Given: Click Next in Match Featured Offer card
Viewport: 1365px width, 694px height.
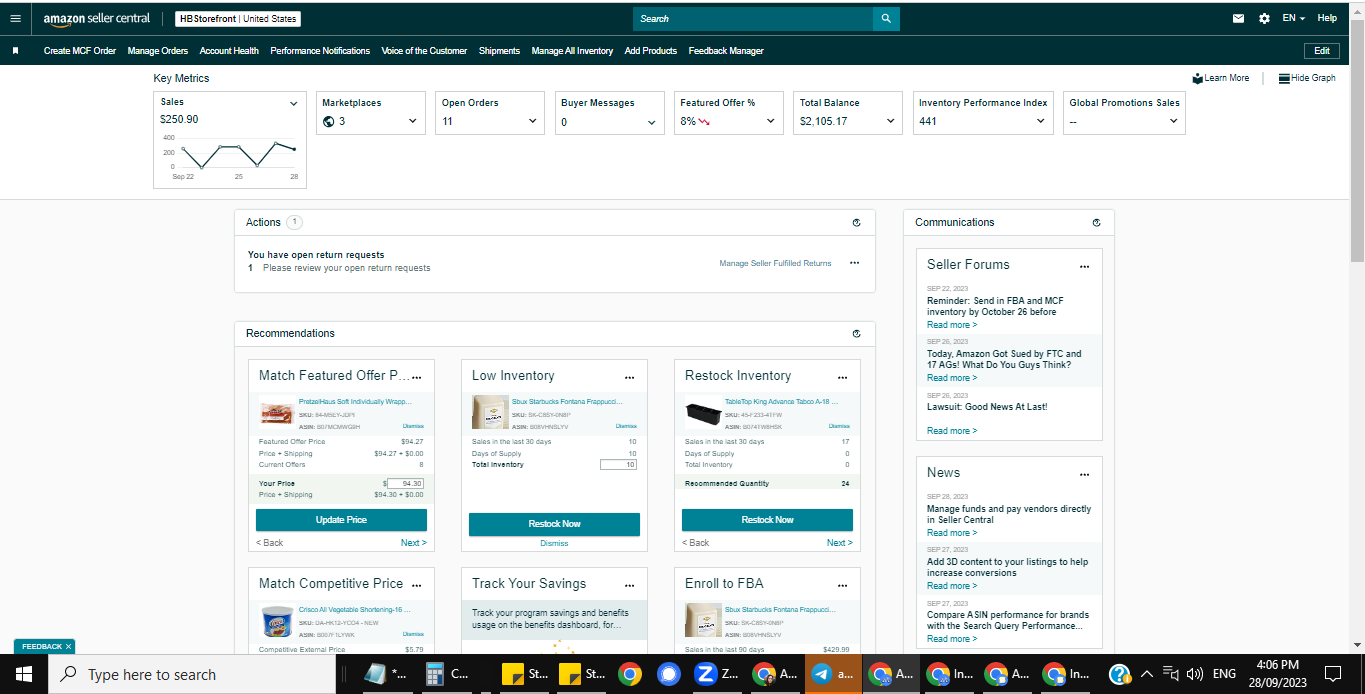Looking at the screenshot, I should [414, 543].
